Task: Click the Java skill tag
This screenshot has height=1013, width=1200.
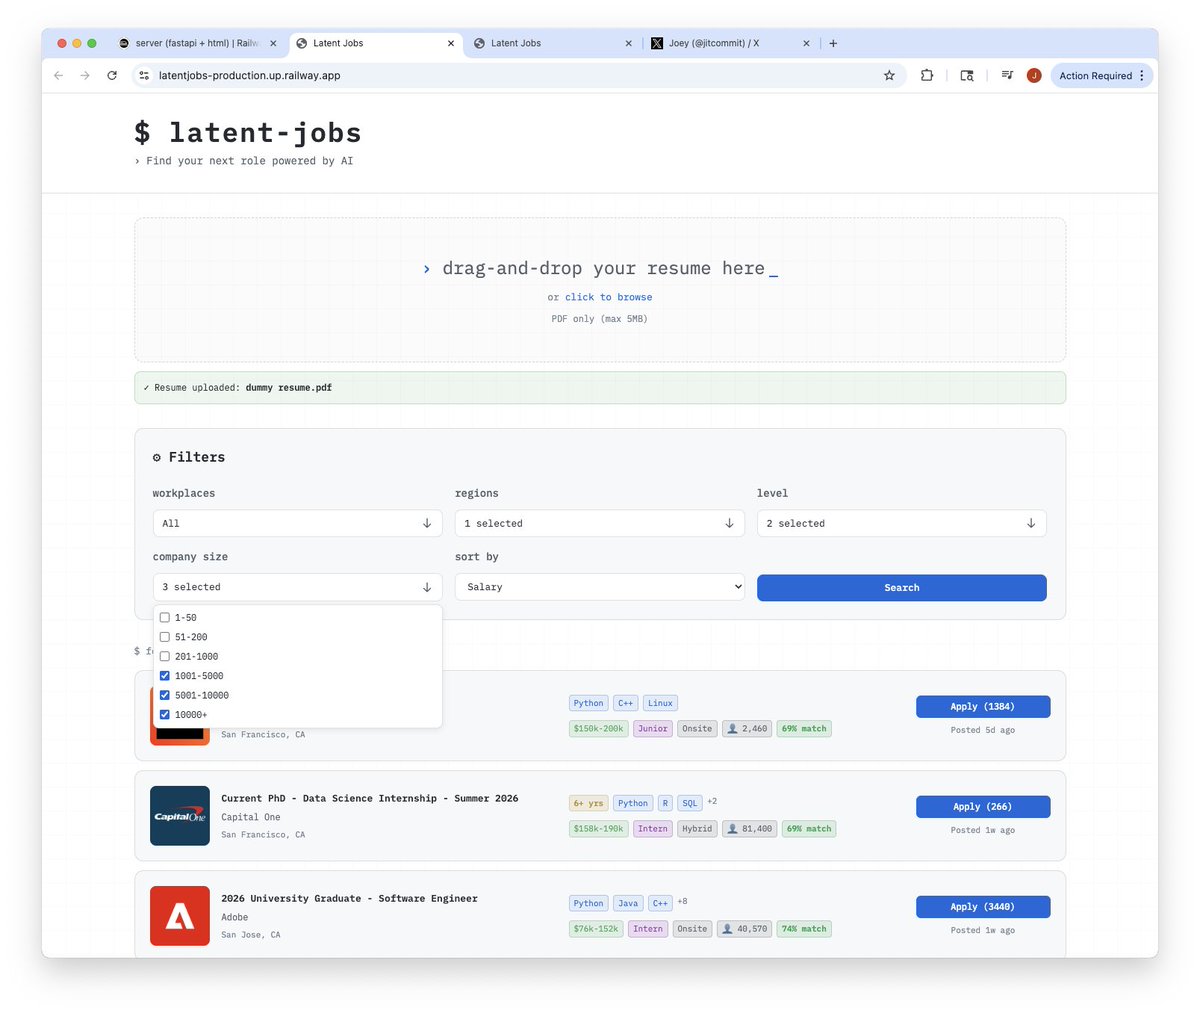Action: (628, 903)
